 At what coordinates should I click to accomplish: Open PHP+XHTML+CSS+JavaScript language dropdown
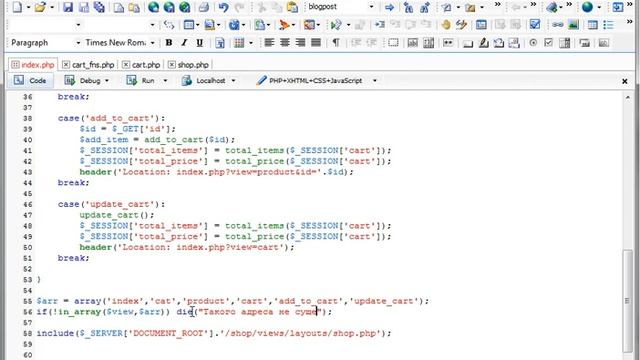(x=375, y=81)
